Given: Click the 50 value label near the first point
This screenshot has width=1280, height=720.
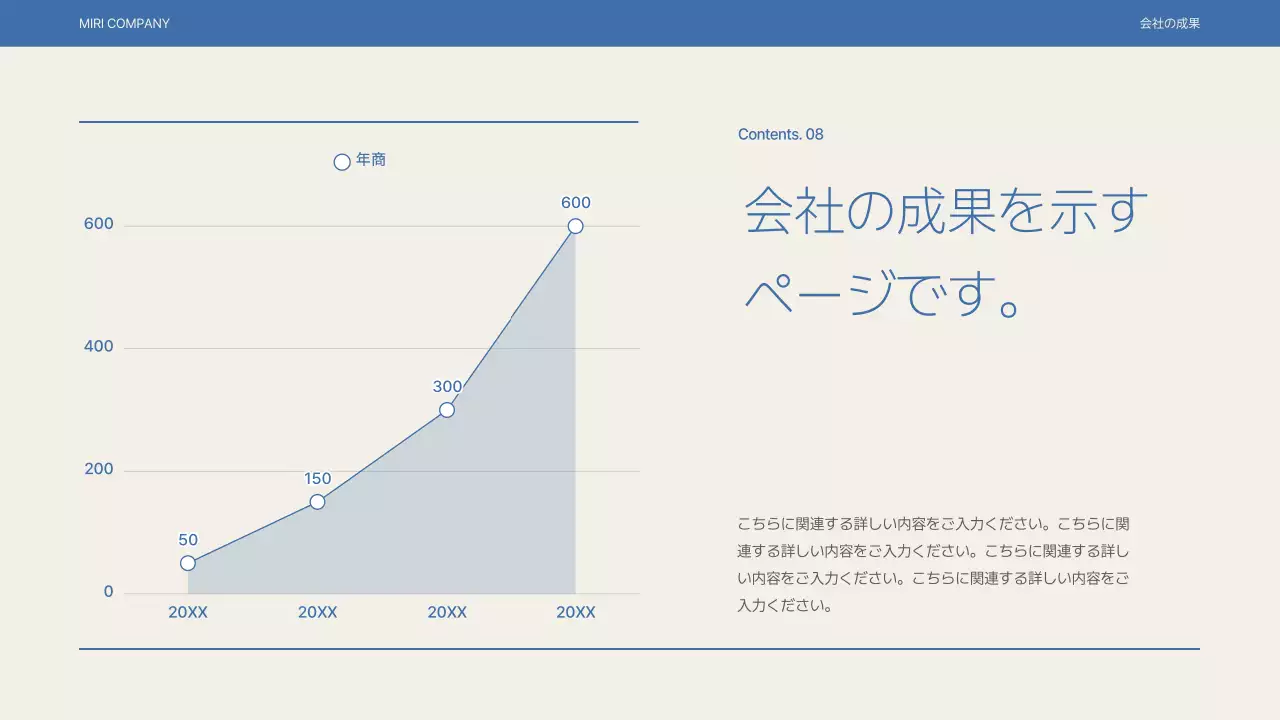Looking at the screenshot, I should click(x=187, y=539).
